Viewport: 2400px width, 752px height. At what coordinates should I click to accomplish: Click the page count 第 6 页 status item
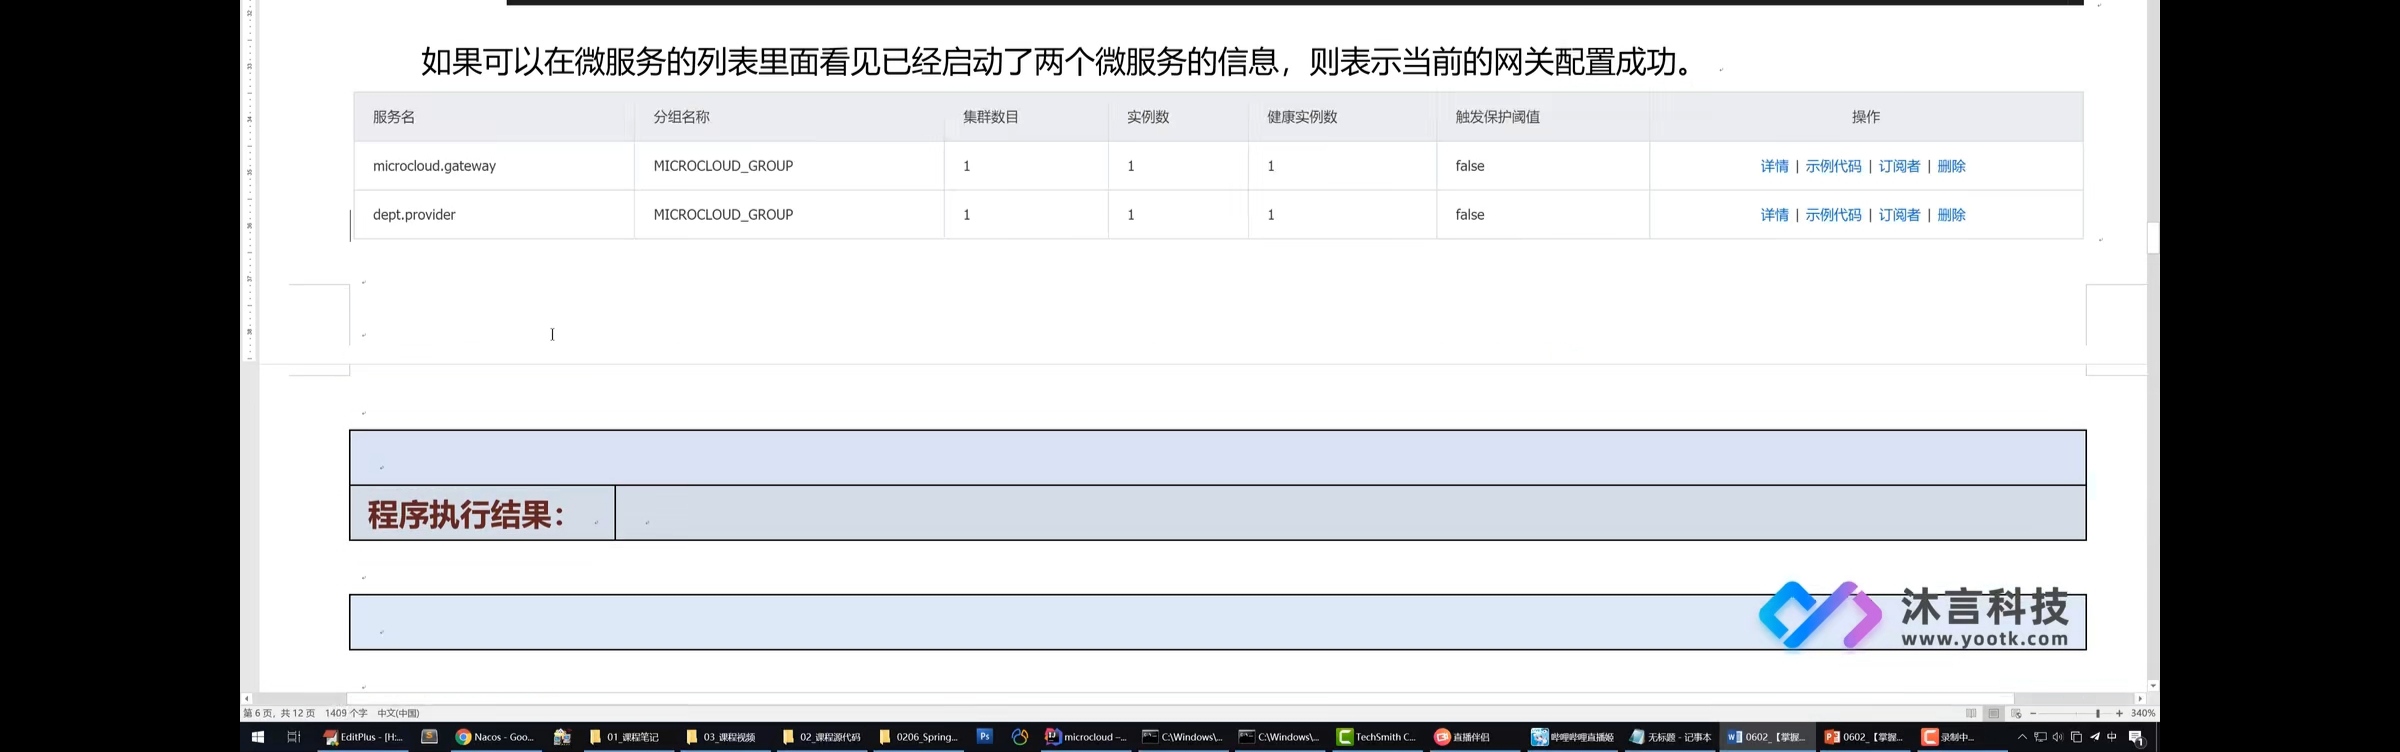(279, 713)
